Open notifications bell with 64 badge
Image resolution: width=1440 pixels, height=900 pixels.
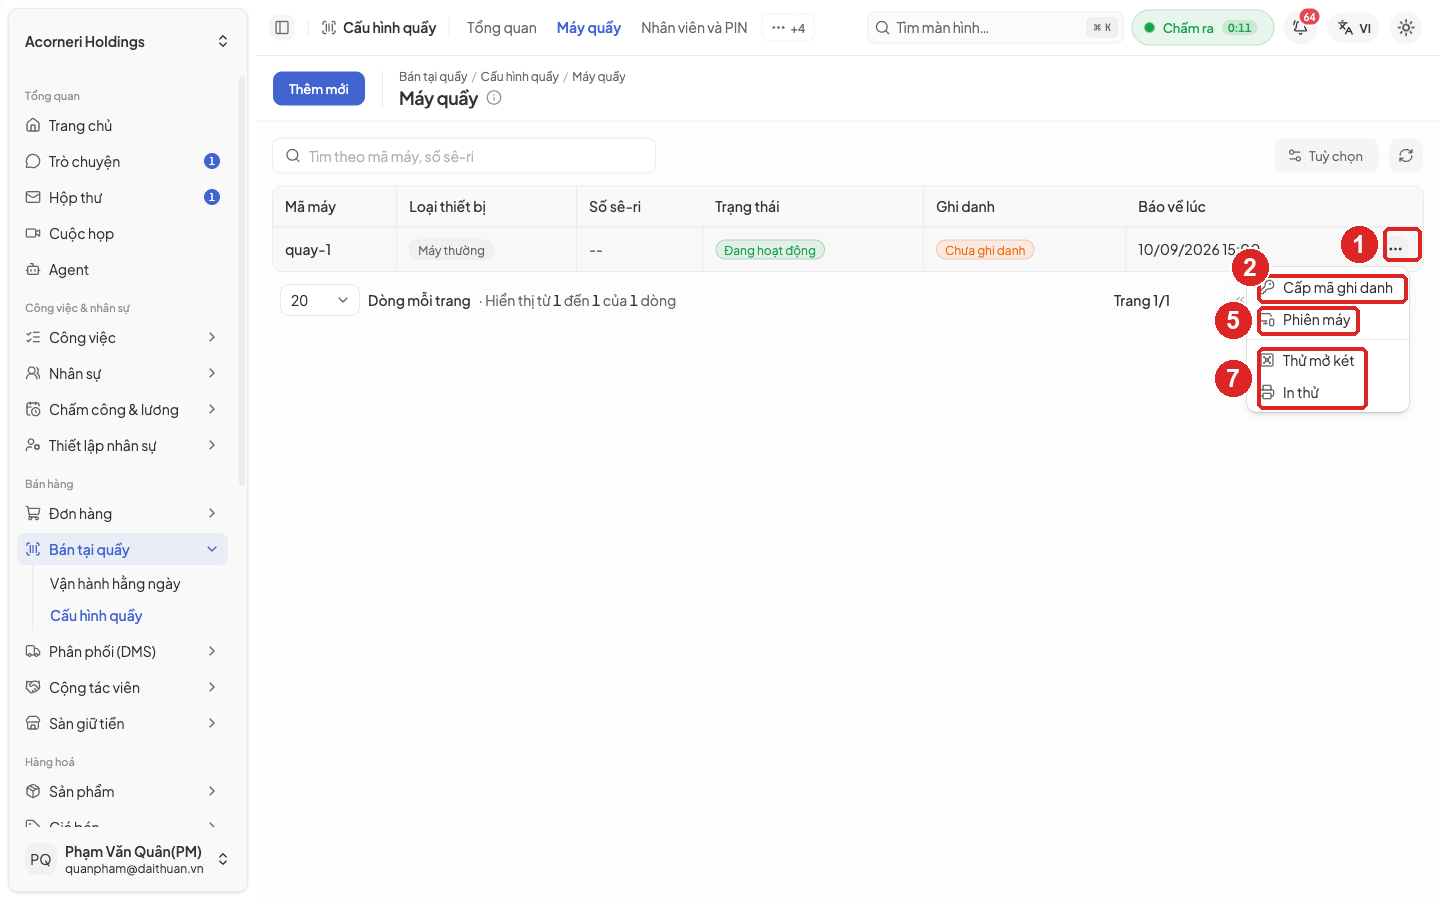[x=1300, y=28]
